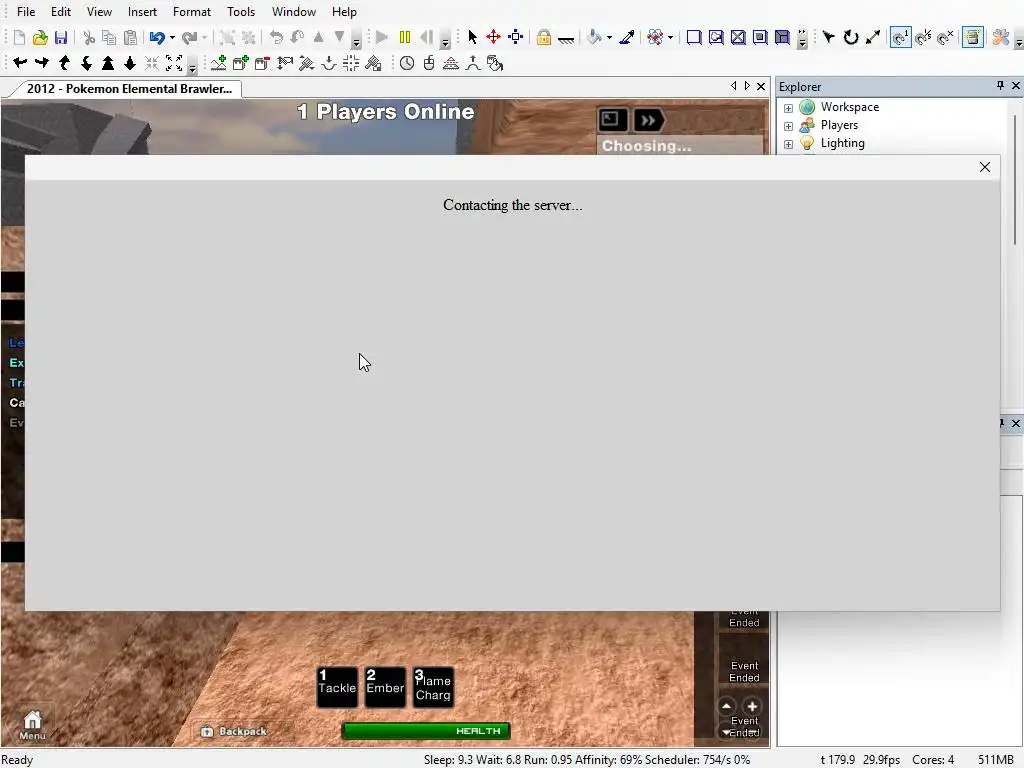Click the diagonal scale arrow tool
The height and width of the screenshot is (768, 1024).
(x=873, y=37)
